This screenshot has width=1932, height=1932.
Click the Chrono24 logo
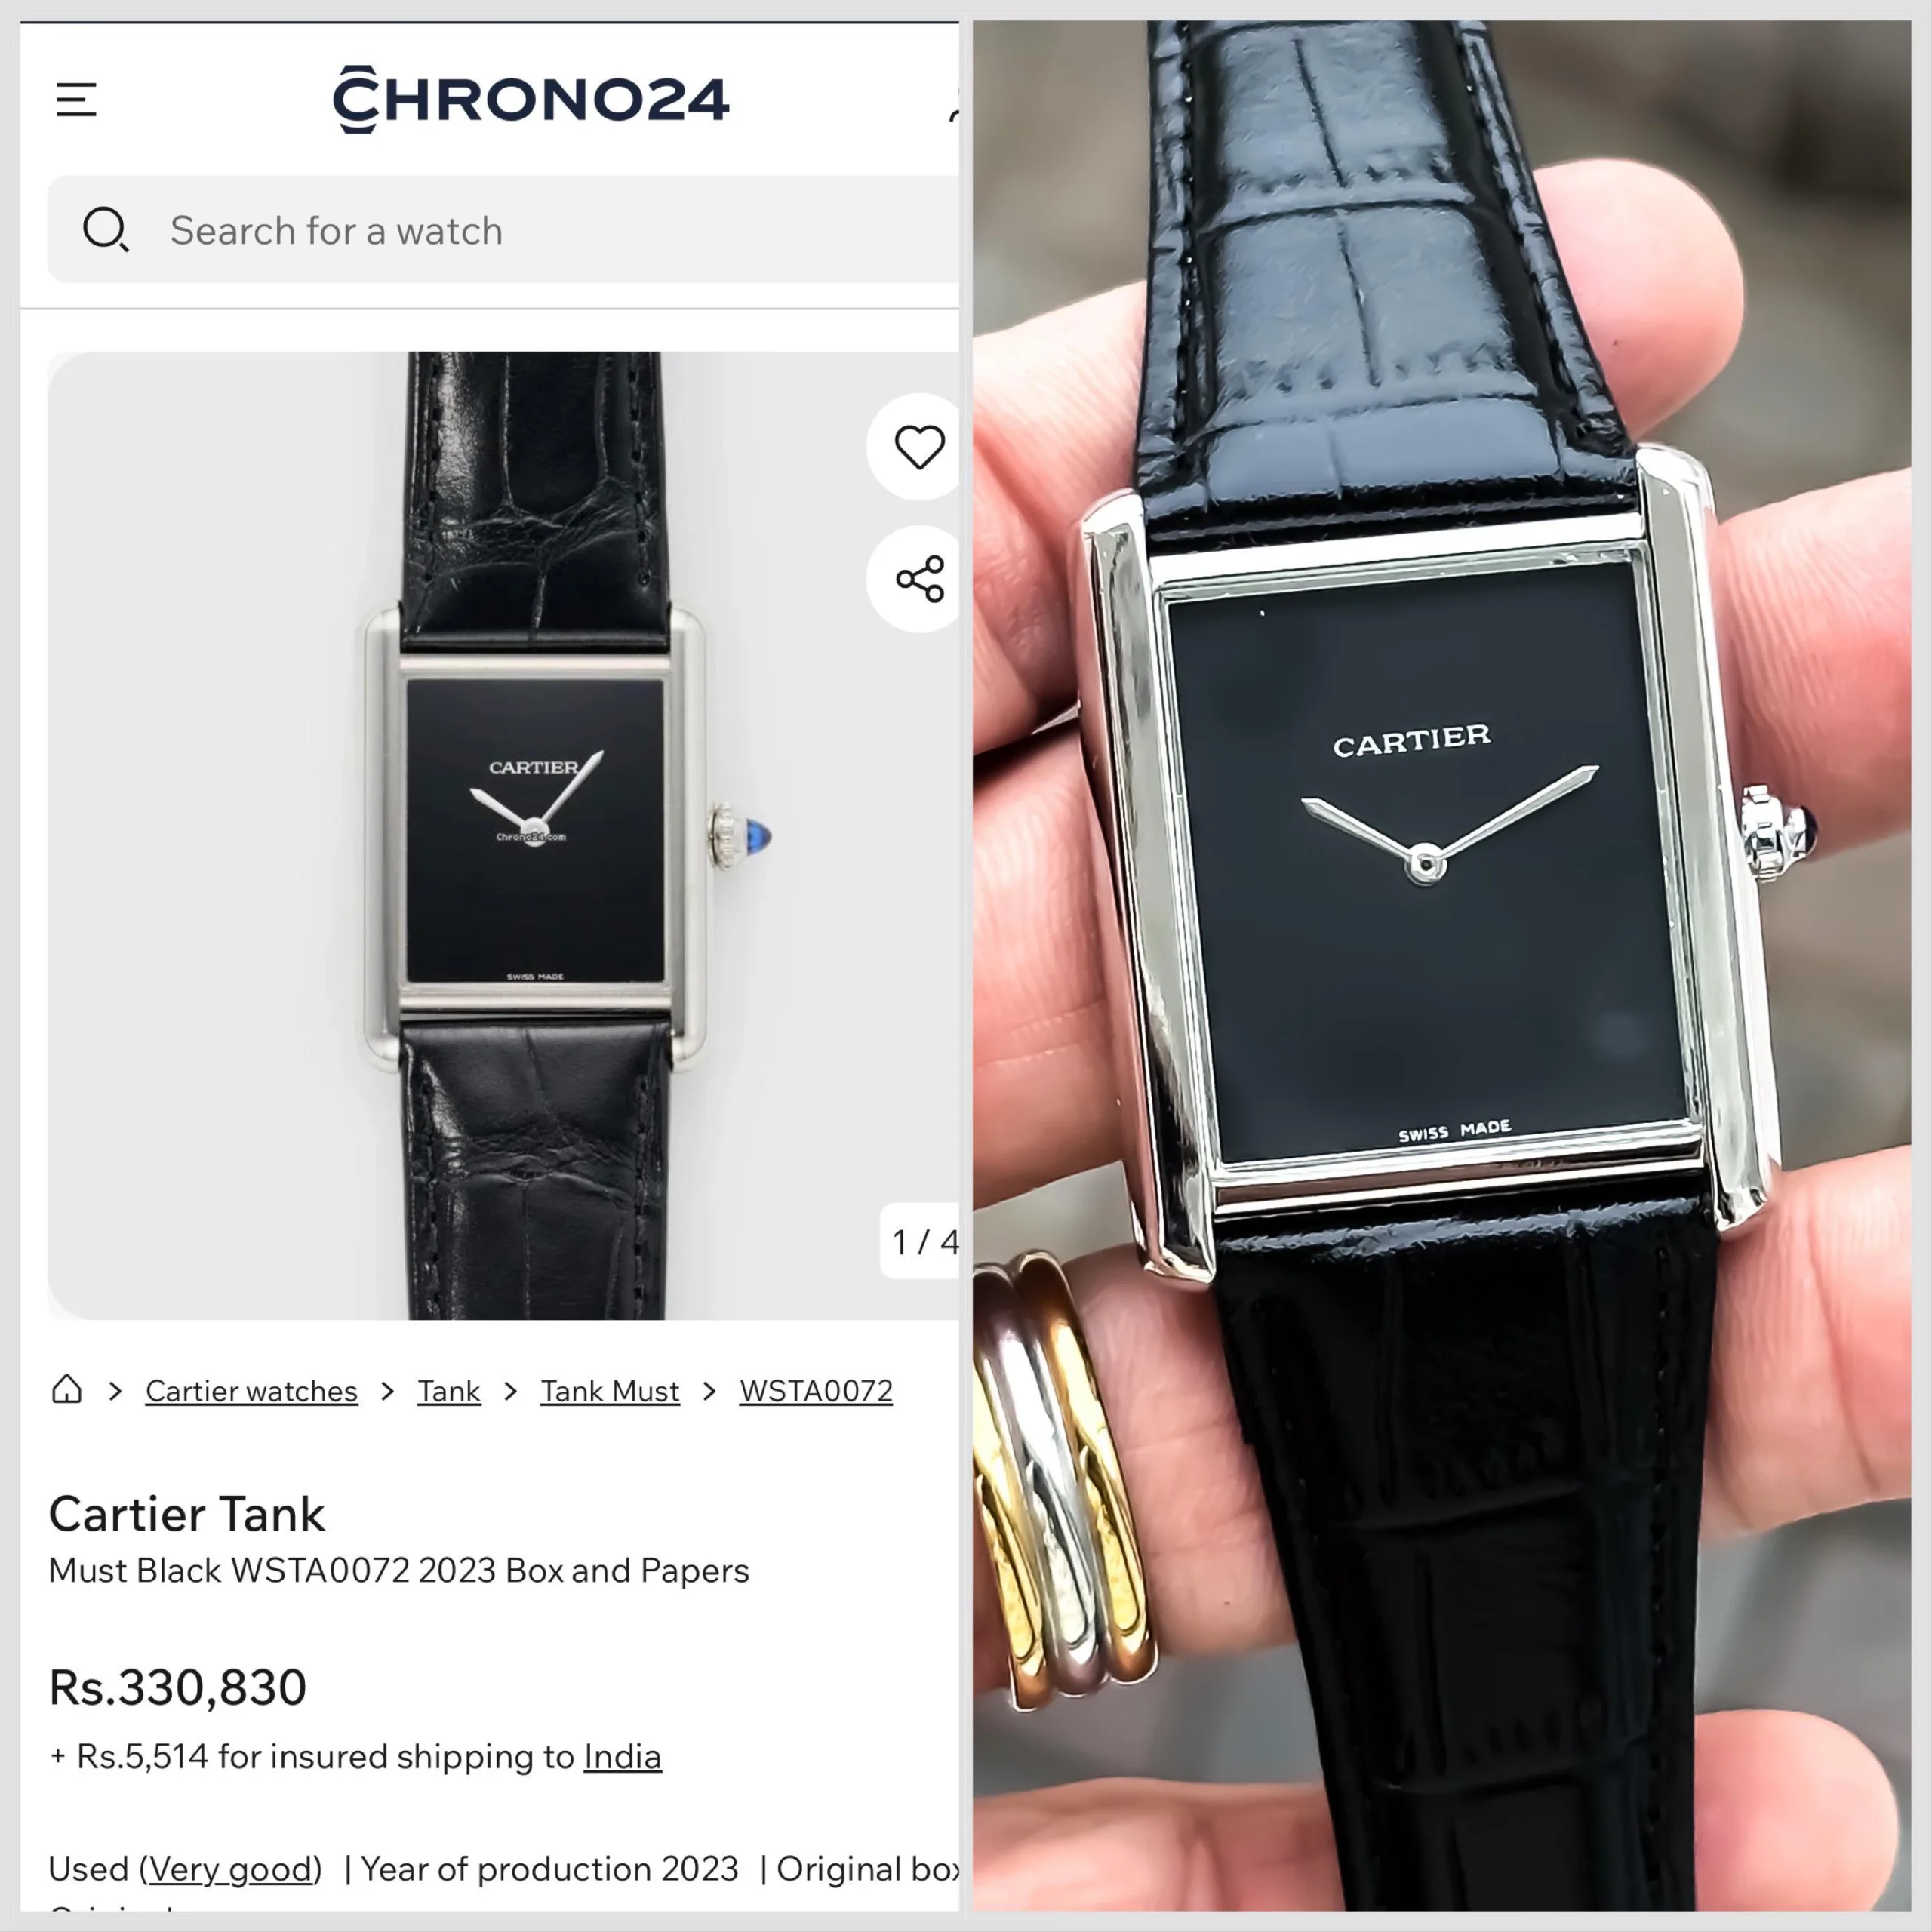point(531,99)
